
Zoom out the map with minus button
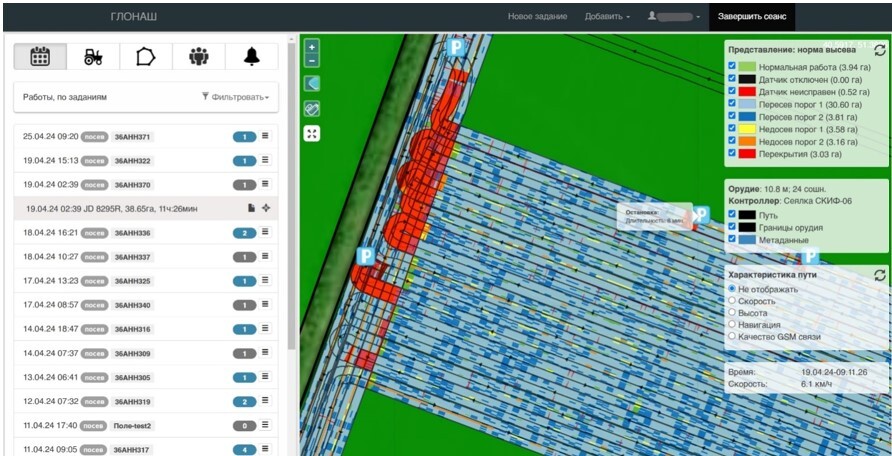[312, 60]
